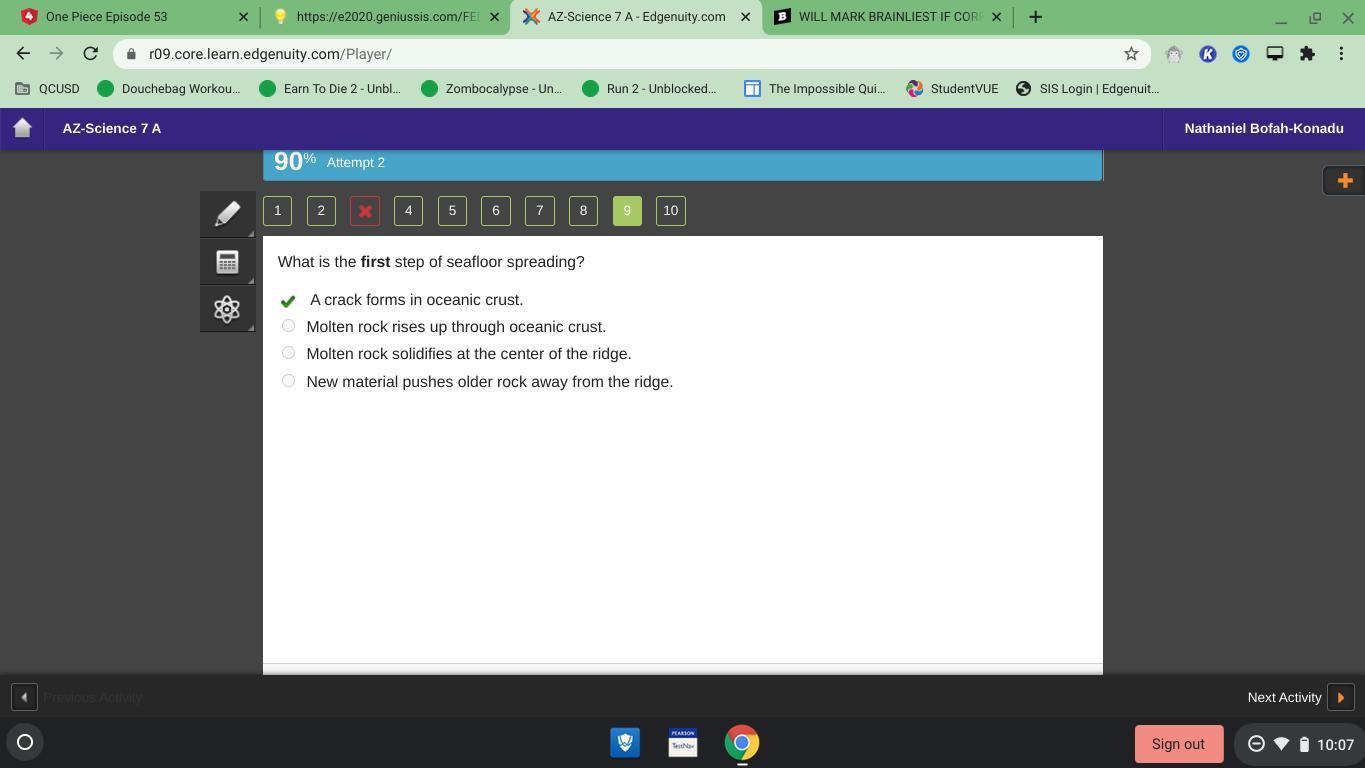The width and height of the screenshot is (1365, 768).
Task: Click the orange plus expand button
Action: [x=1344, y=180]
